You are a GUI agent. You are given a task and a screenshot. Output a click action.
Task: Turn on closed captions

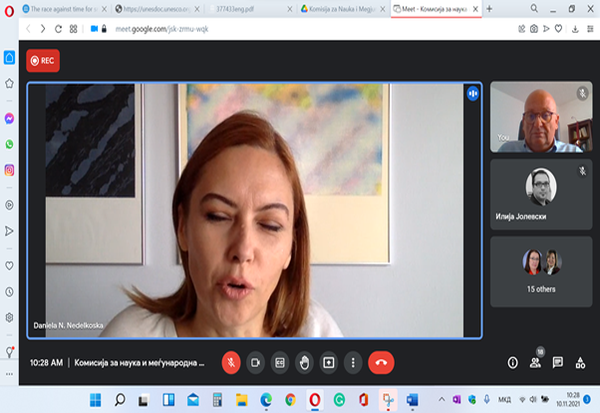pos(280,362)
